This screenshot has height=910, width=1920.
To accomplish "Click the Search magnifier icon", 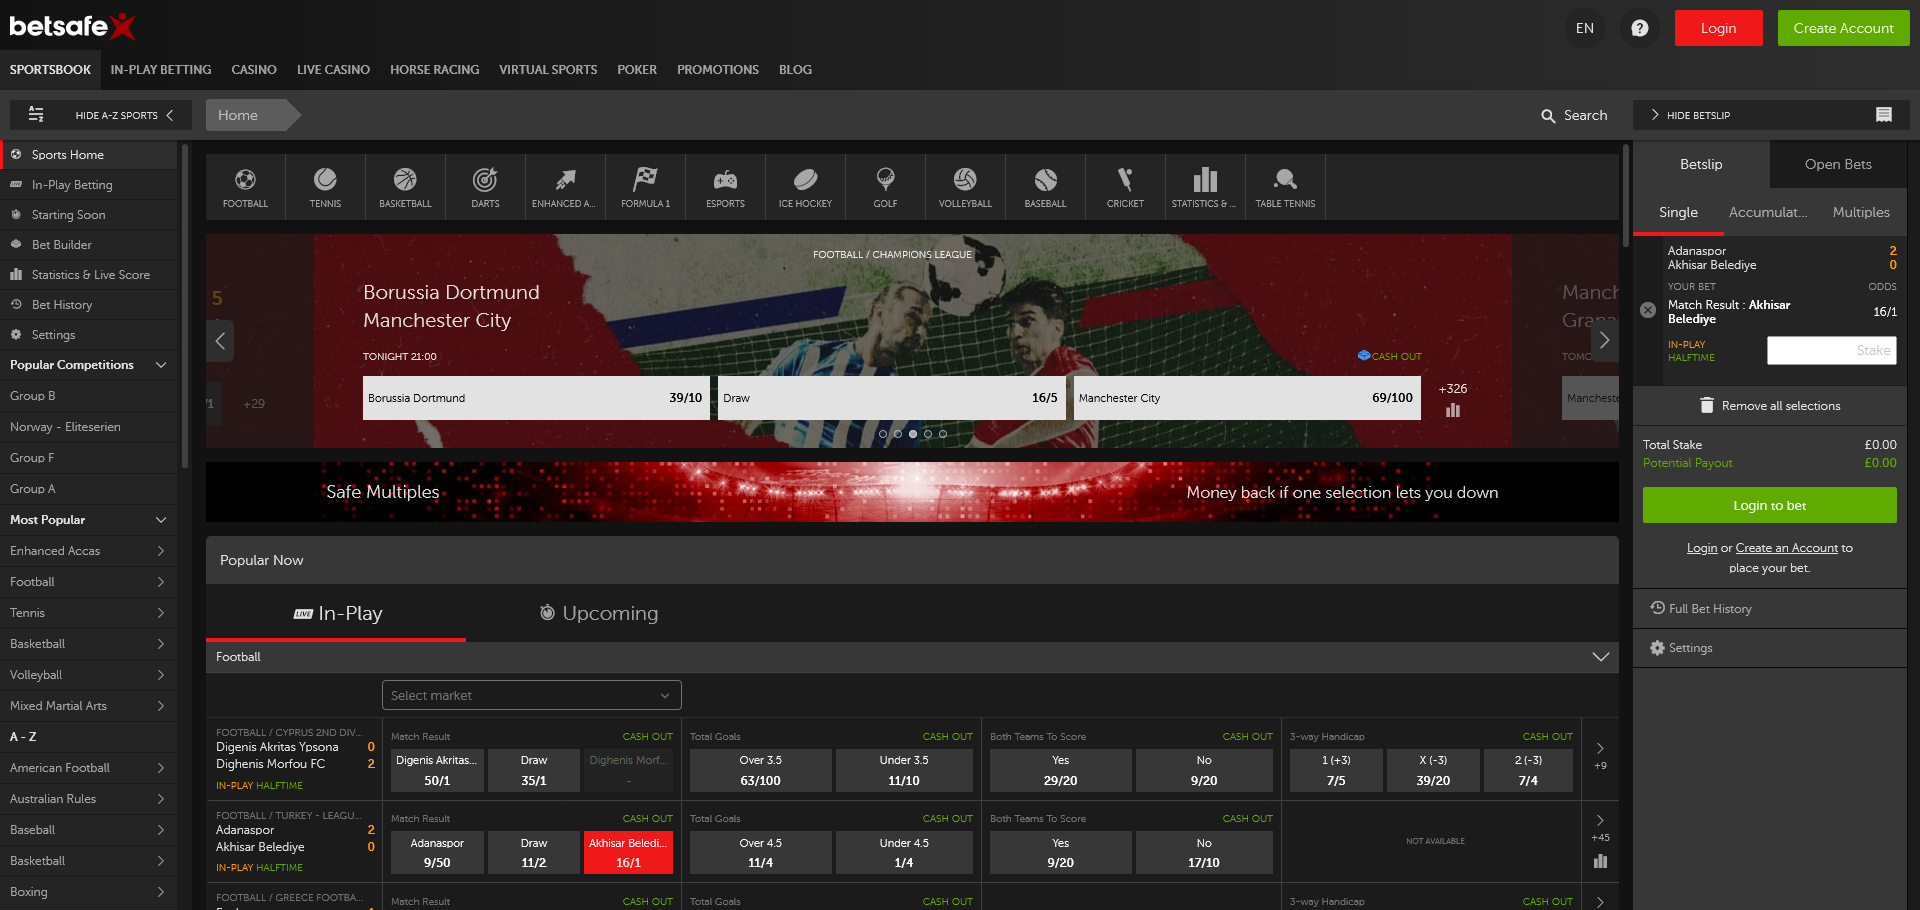I will (1548, 116).
